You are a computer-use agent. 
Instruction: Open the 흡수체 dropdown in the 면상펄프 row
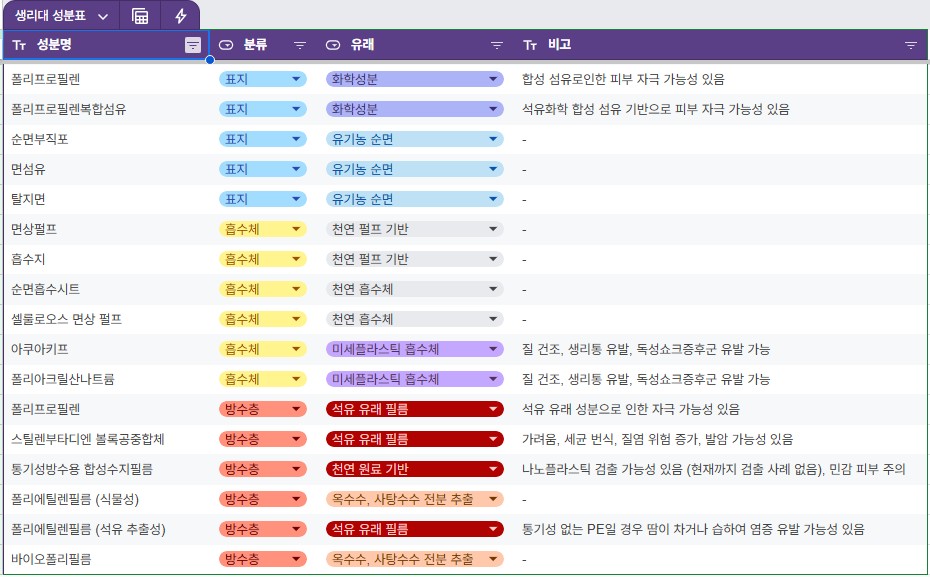click(x=295, y=229)
